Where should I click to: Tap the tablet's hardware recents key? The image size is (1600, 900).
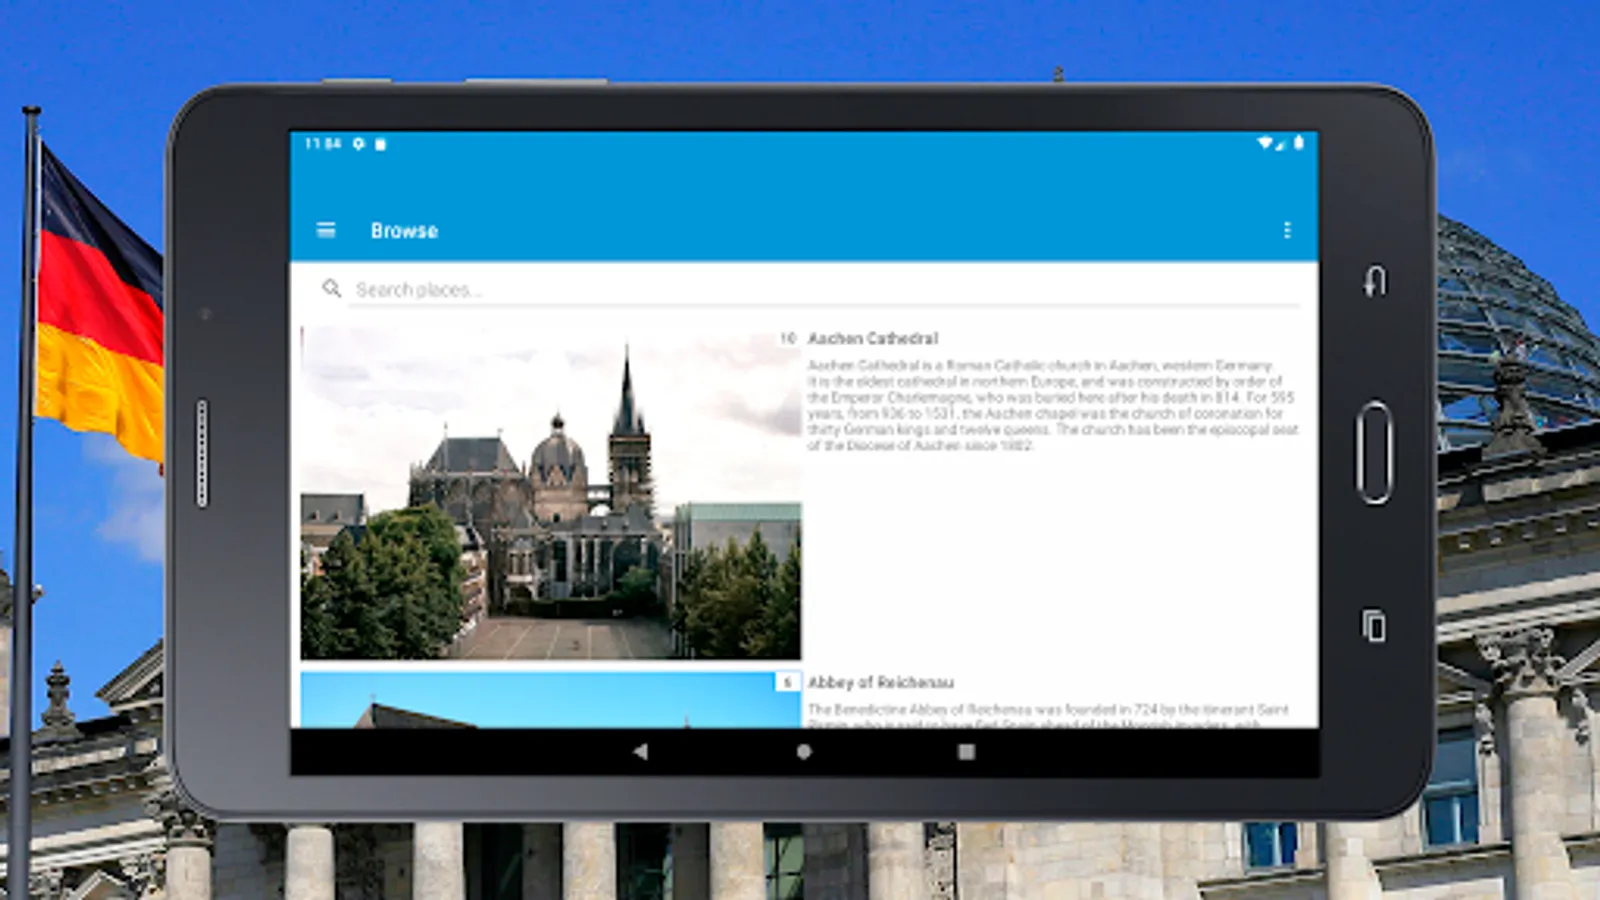coord(1374,626)
